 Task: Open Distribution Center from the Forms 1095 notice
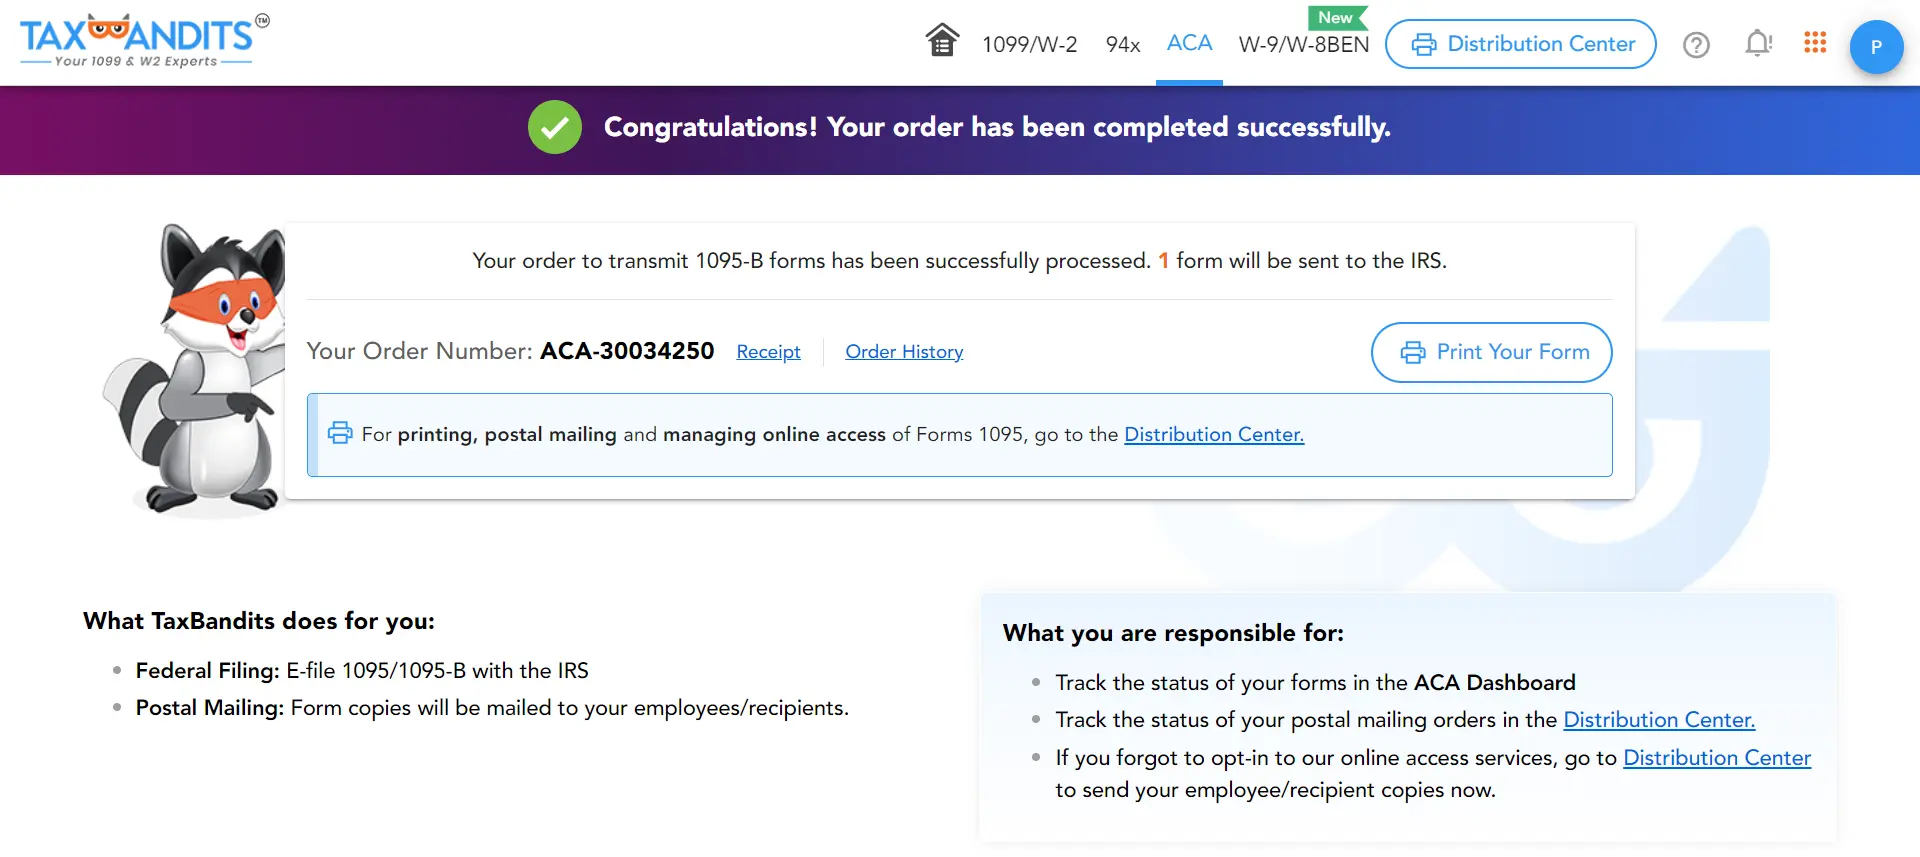[1213, 434]
